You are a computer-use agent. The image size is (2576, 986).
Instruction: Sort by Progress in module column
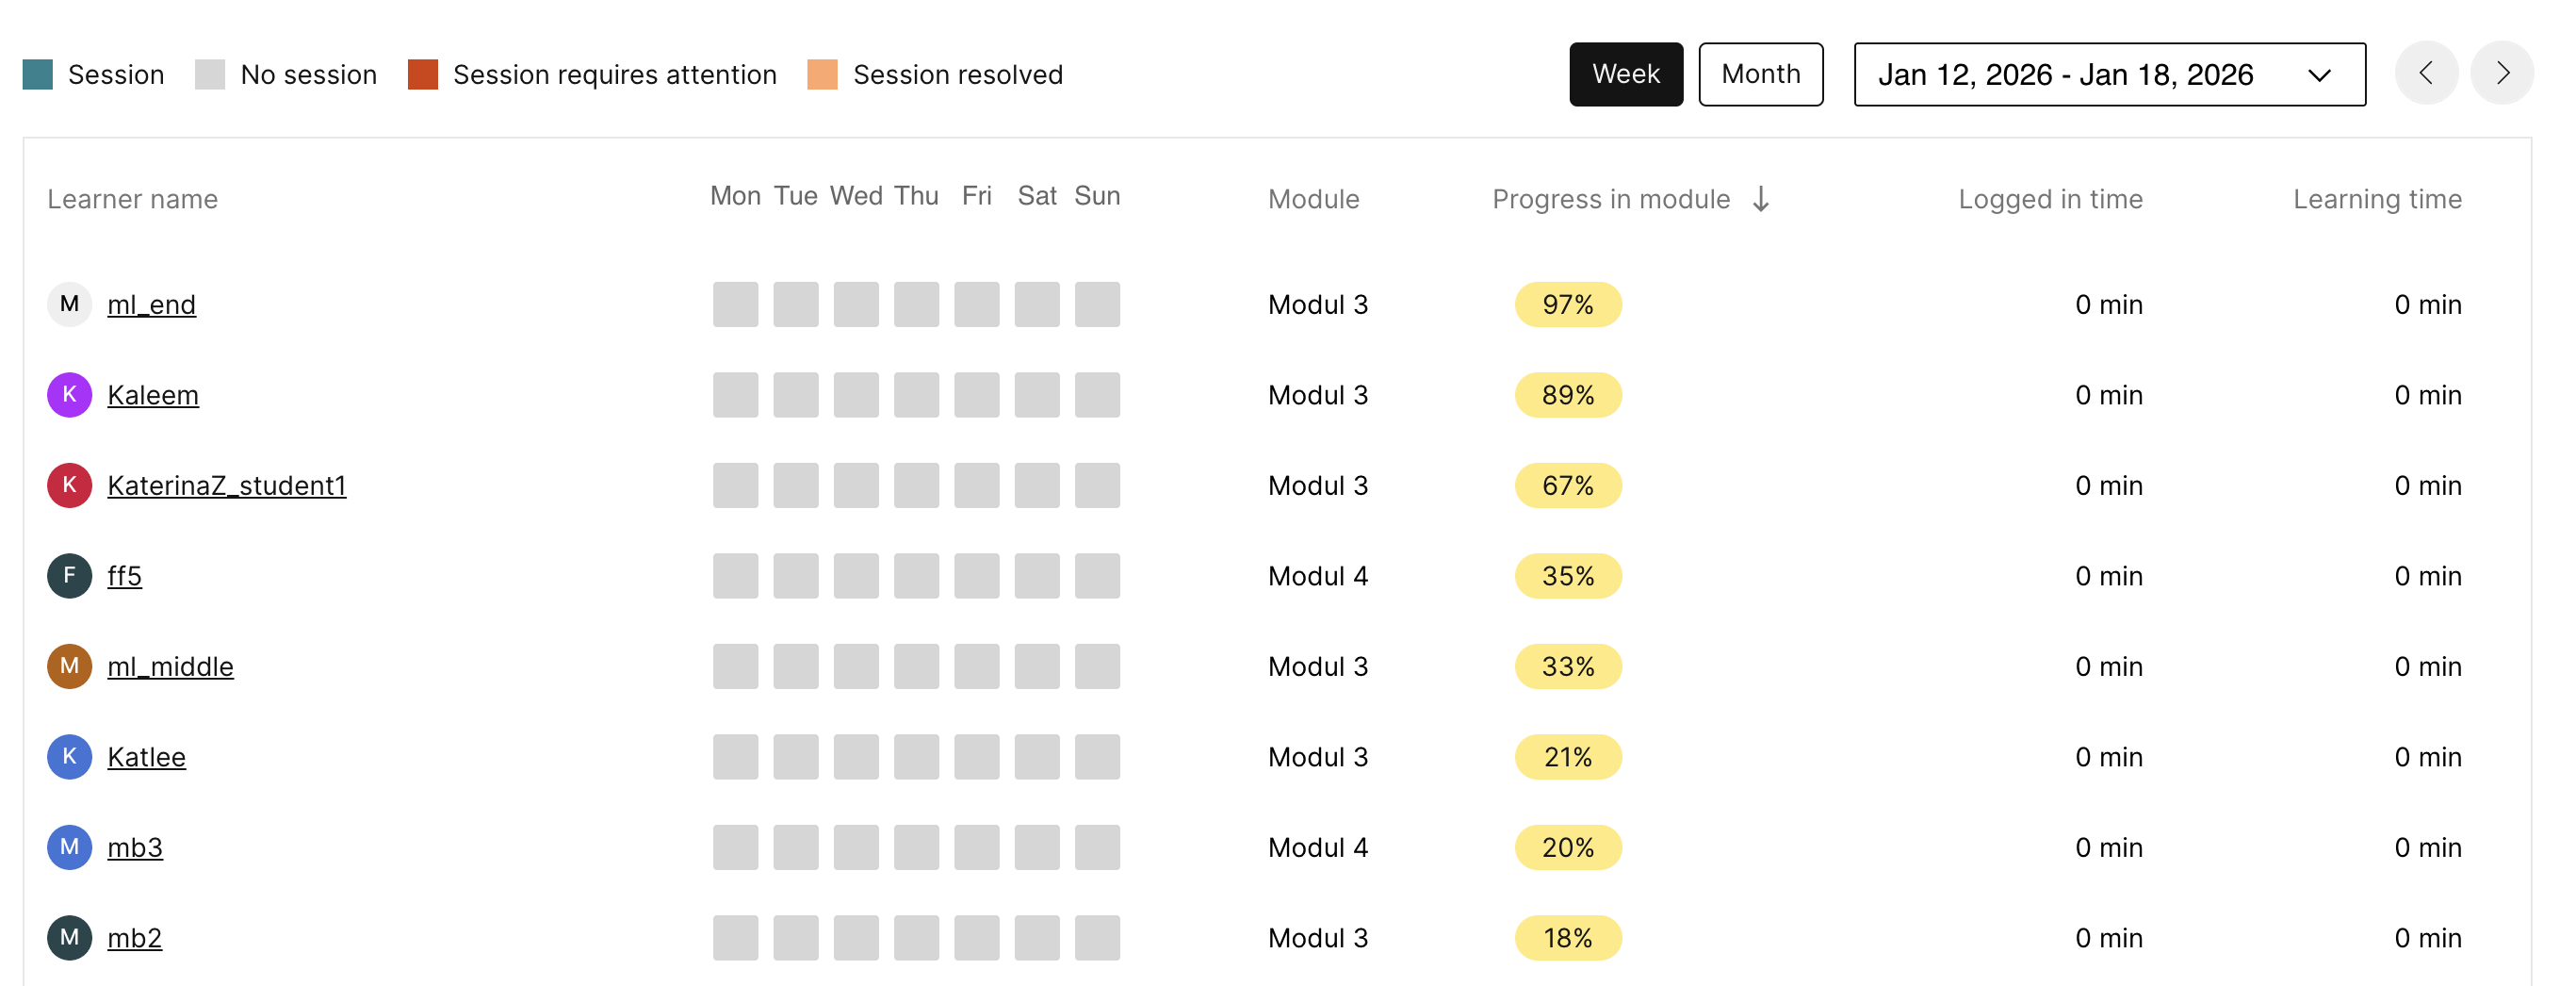(1610, 199)
